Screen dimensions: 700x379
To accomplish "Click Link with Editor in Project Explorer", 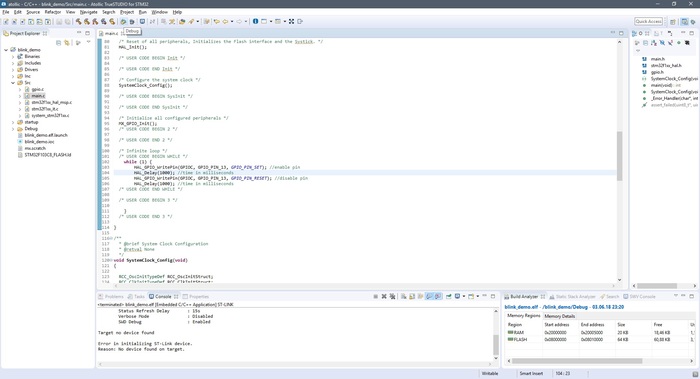I will [67, 43].
